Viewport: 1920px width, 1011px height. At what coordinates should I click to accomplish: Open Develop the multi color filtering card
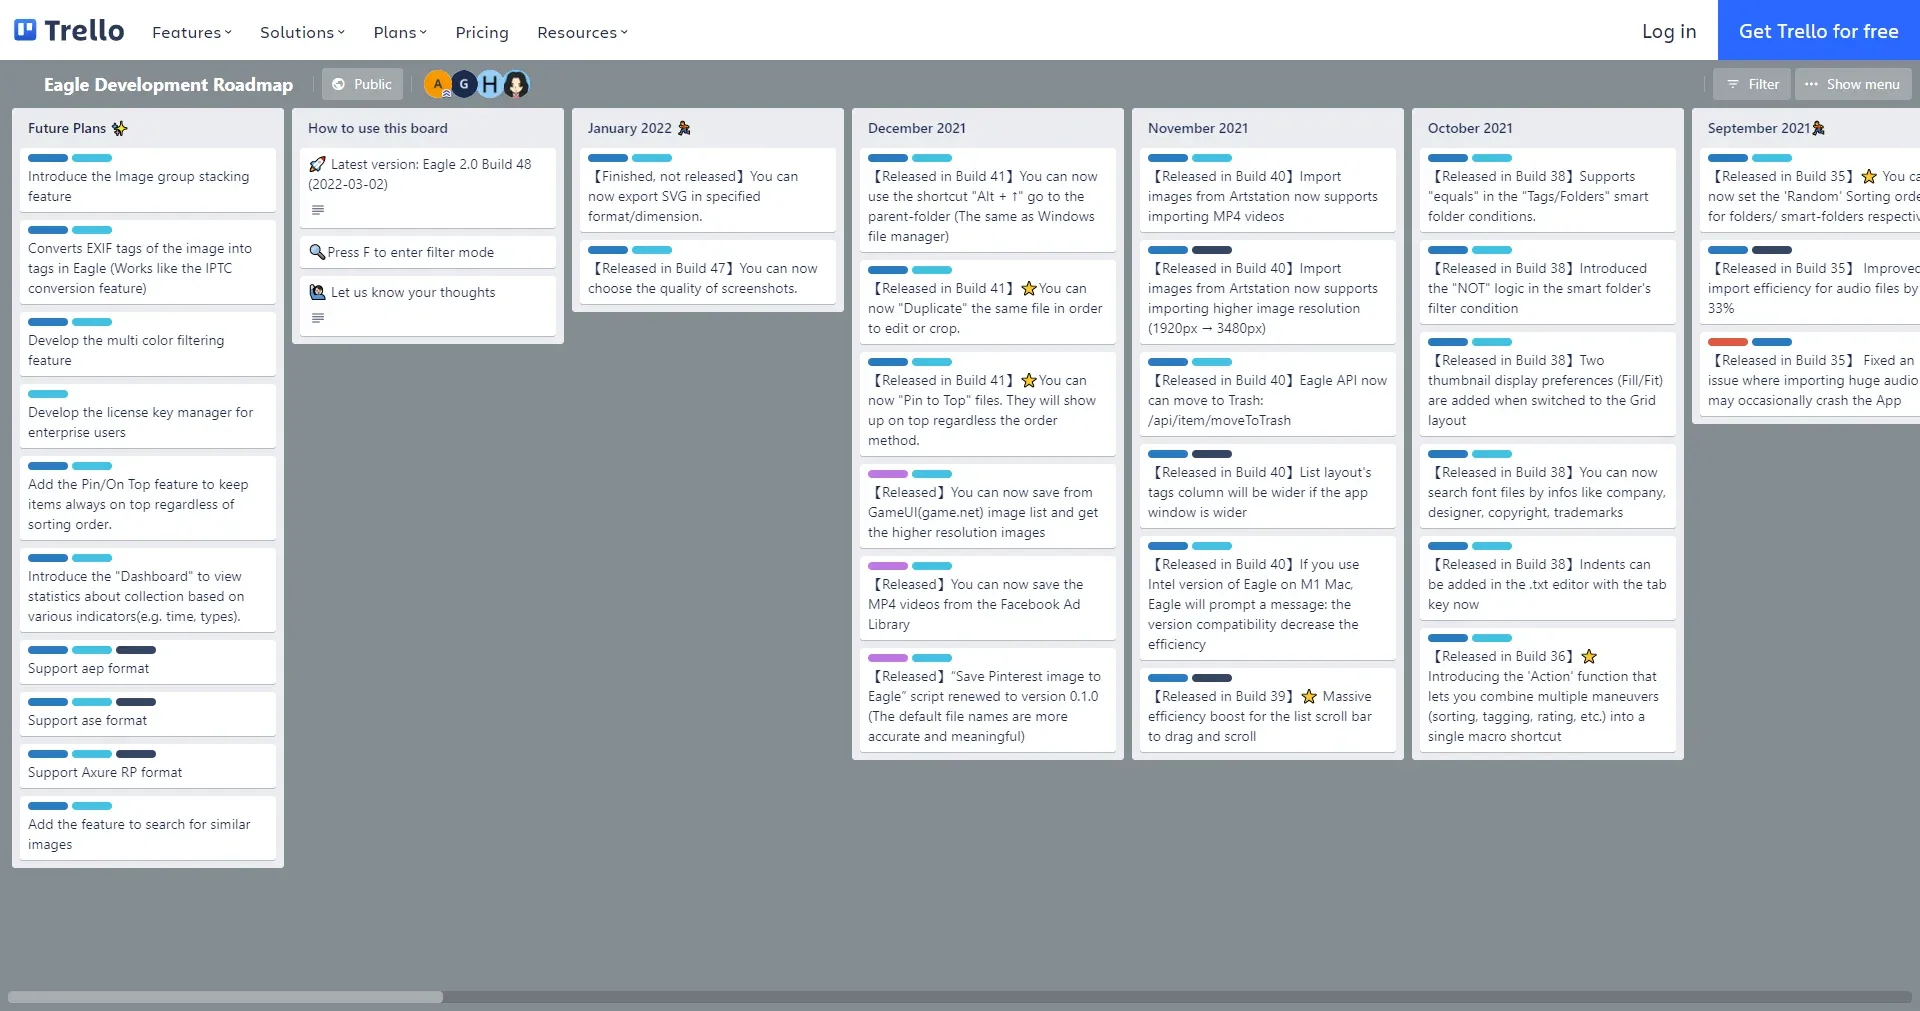(148, 344)
